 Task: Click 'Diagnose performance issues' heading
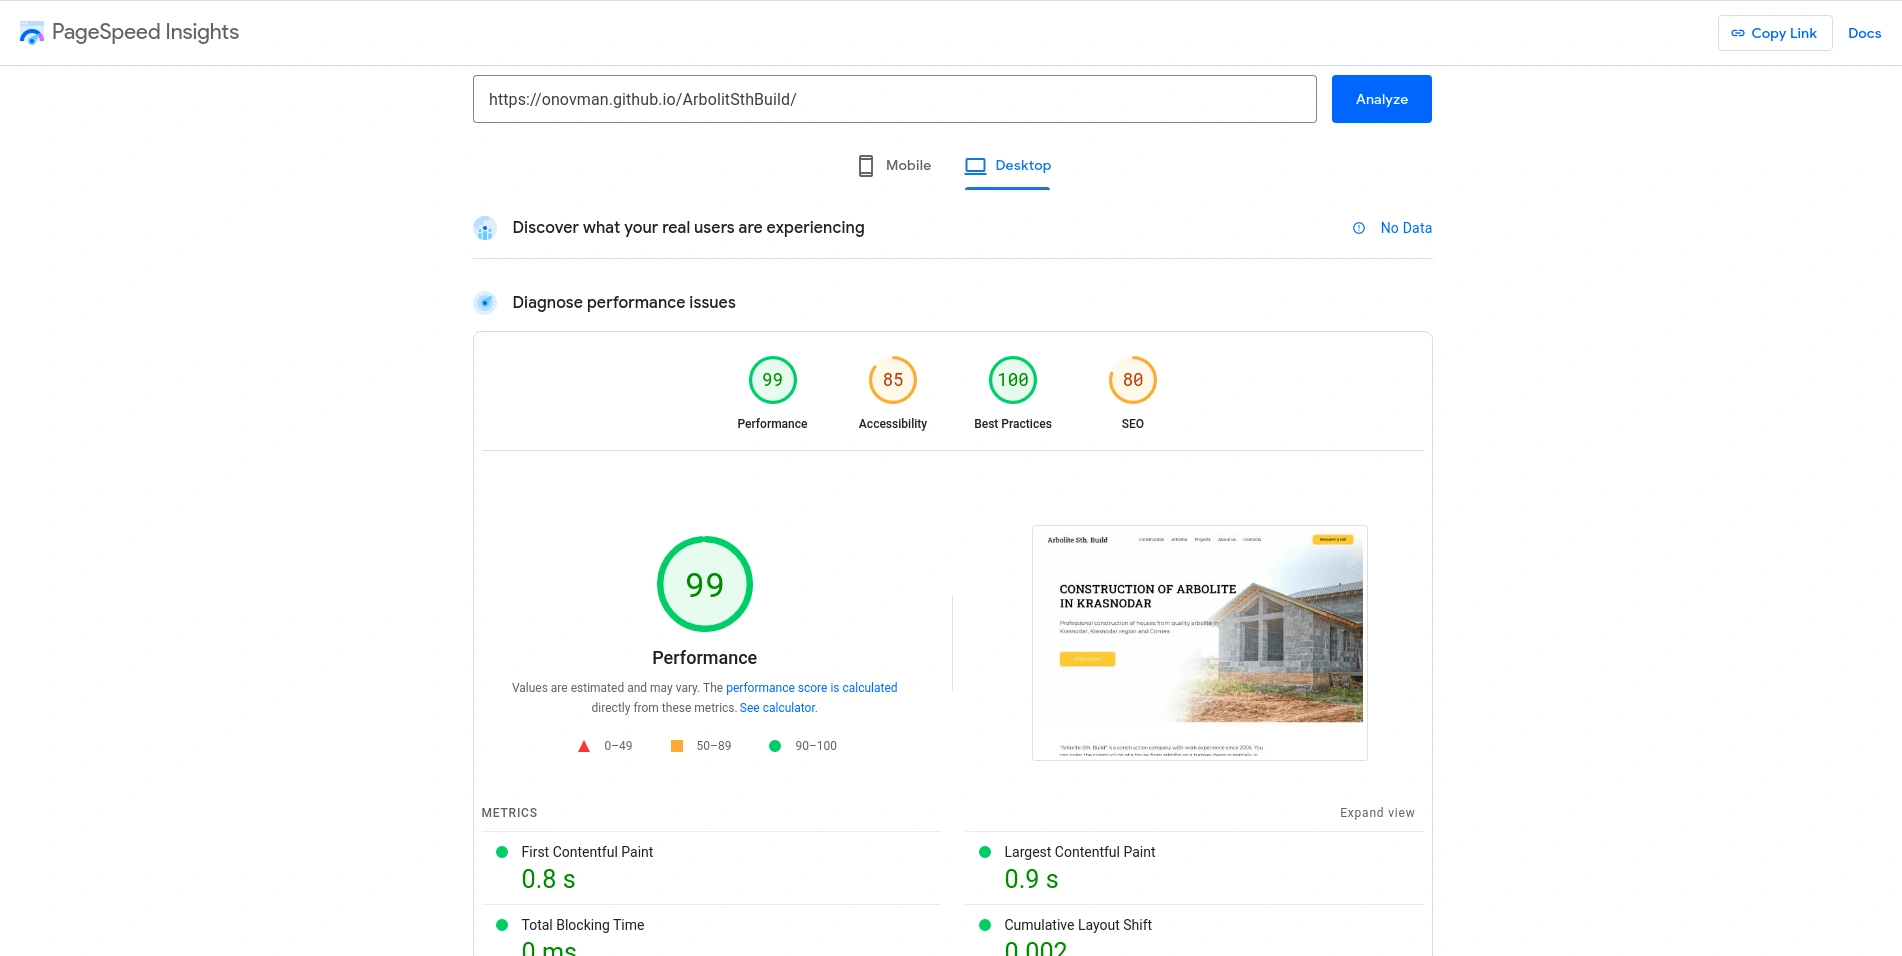pos(624,302)
